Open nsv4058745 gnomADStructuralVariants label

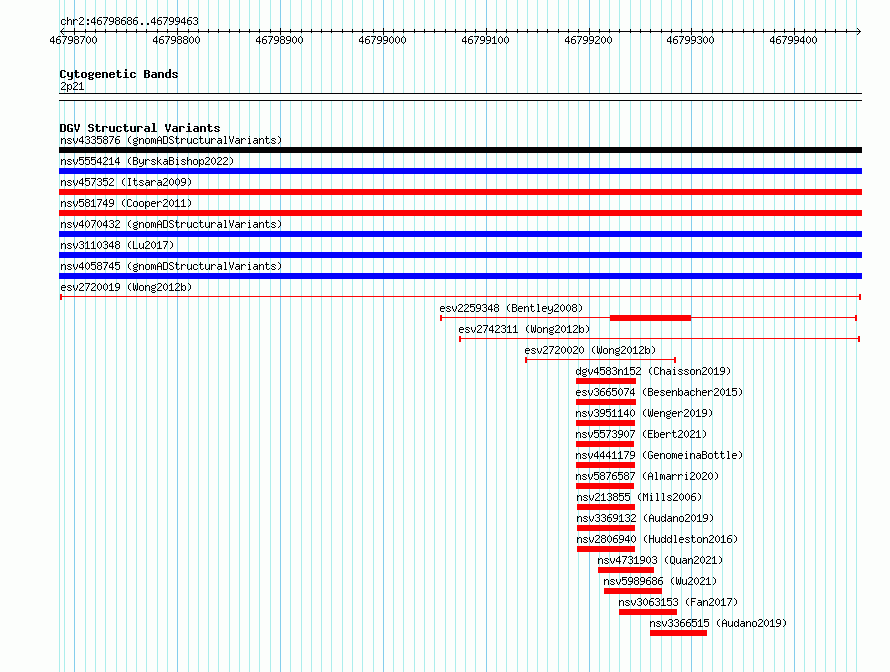(171, 266)
